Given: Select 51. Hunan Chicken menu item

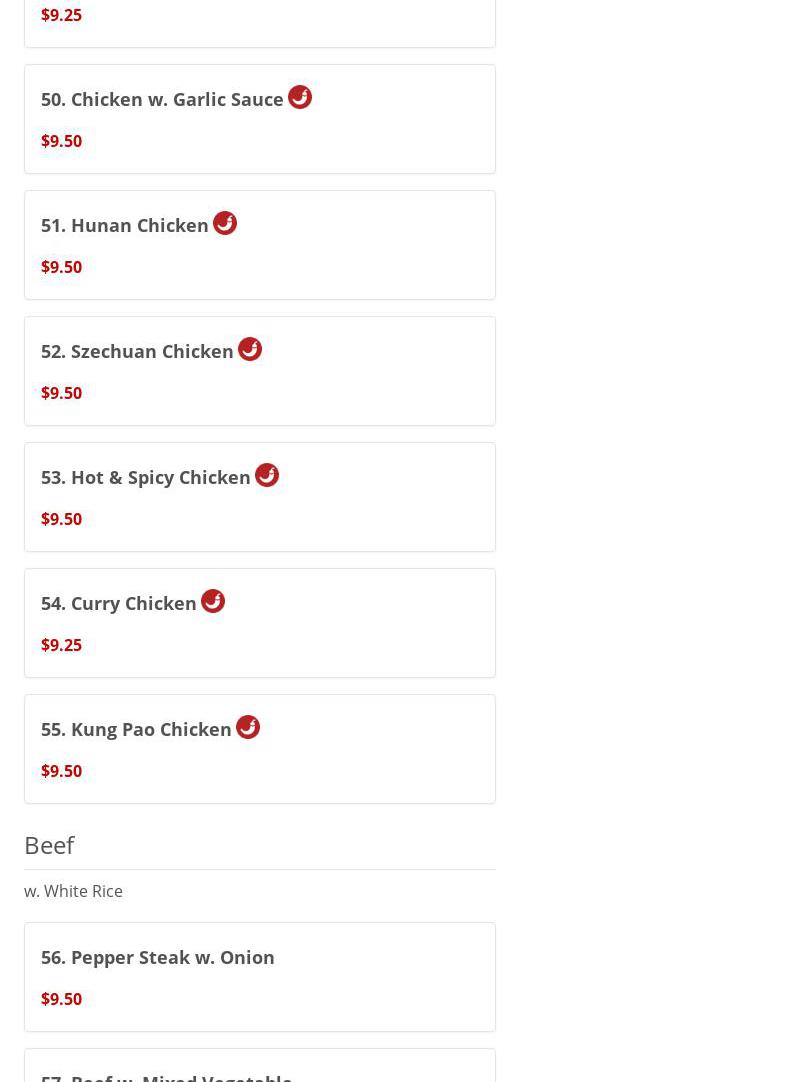Looking at the screenshot, I should click(x=125, y=225).
